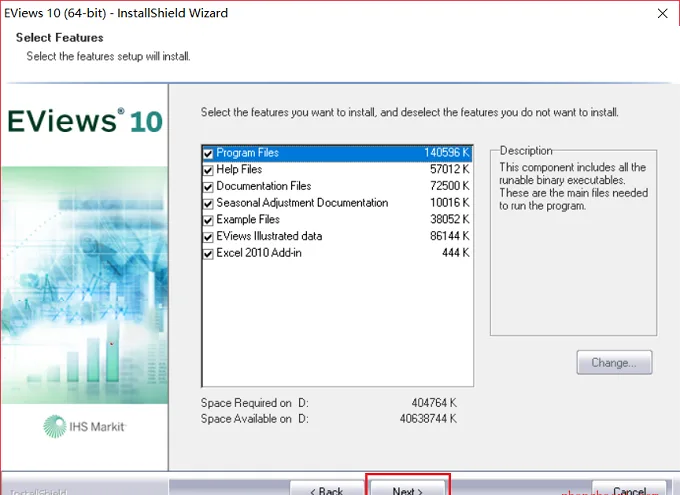Click the 86144 K size value
This screenshot has width=680, height=495.
pyautogui.click(x=450, y=236)
